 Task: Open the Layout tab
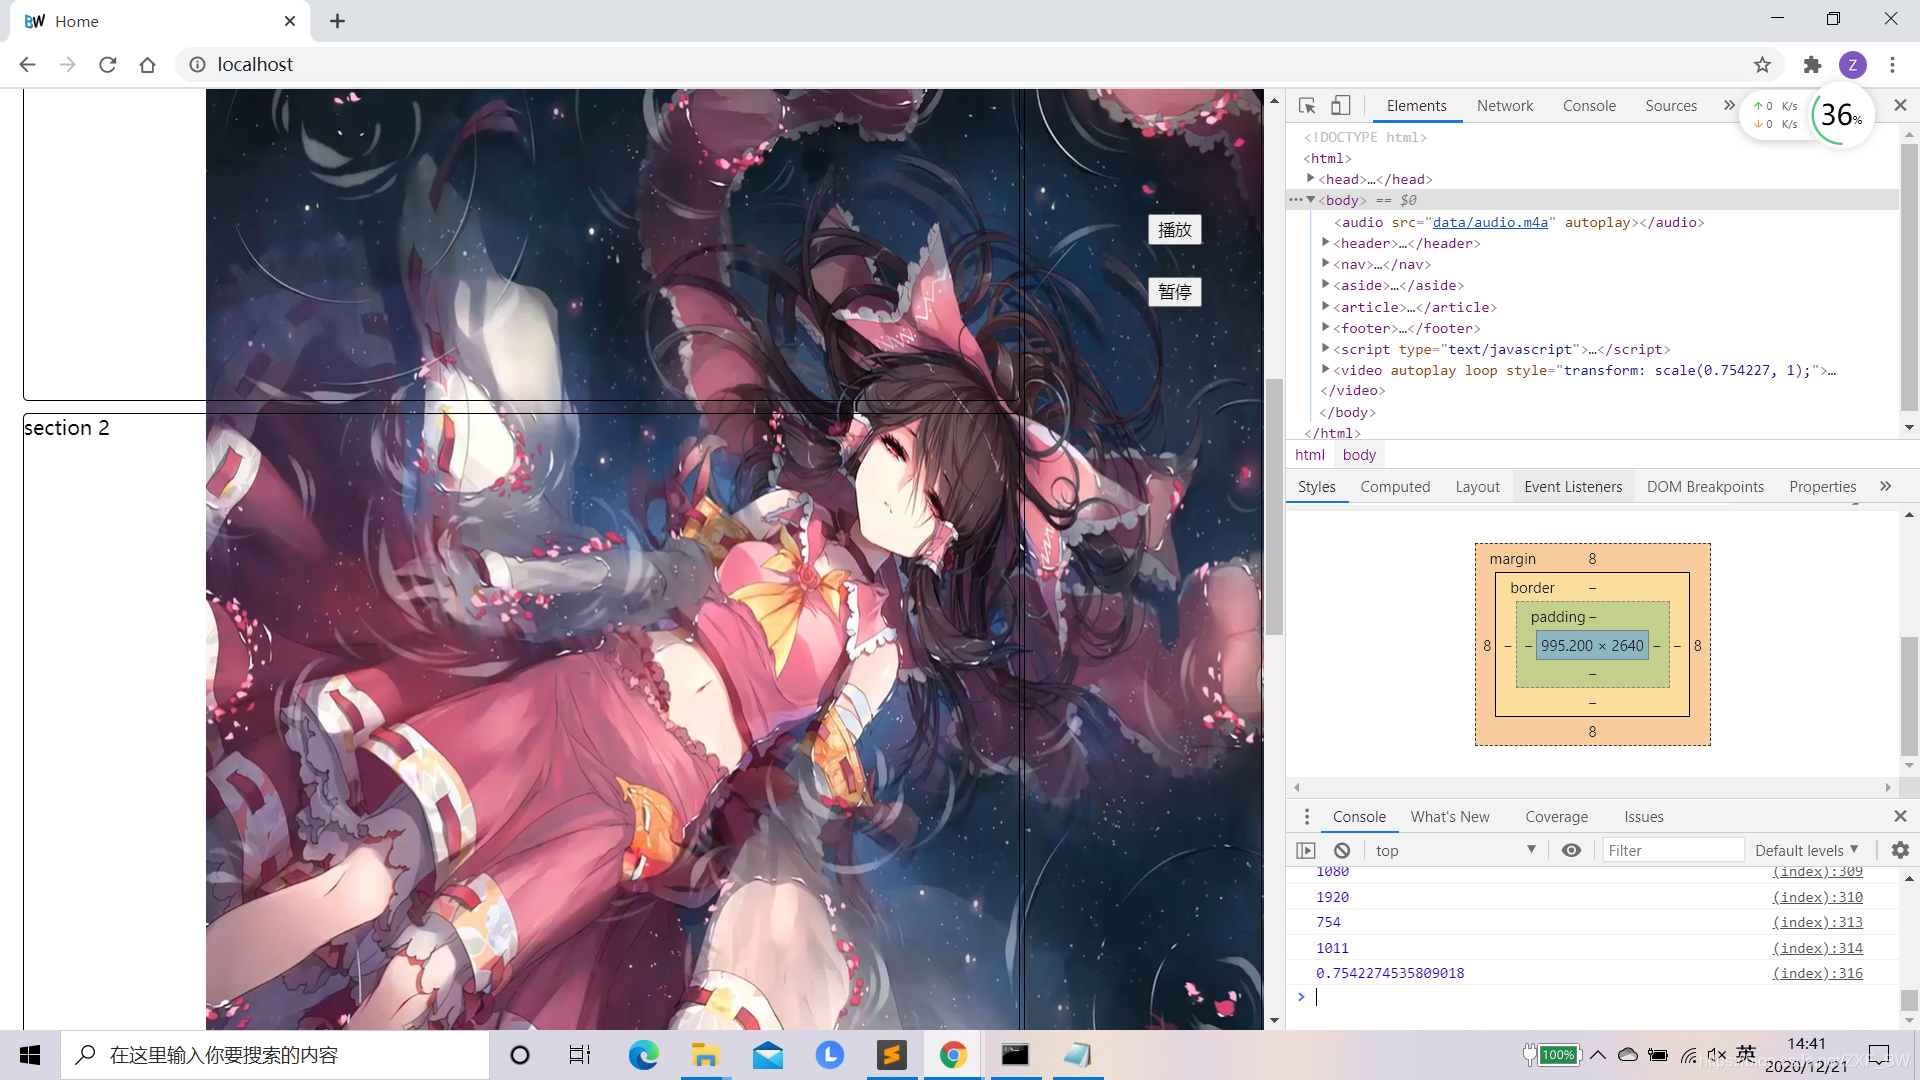click(1477, 487)
